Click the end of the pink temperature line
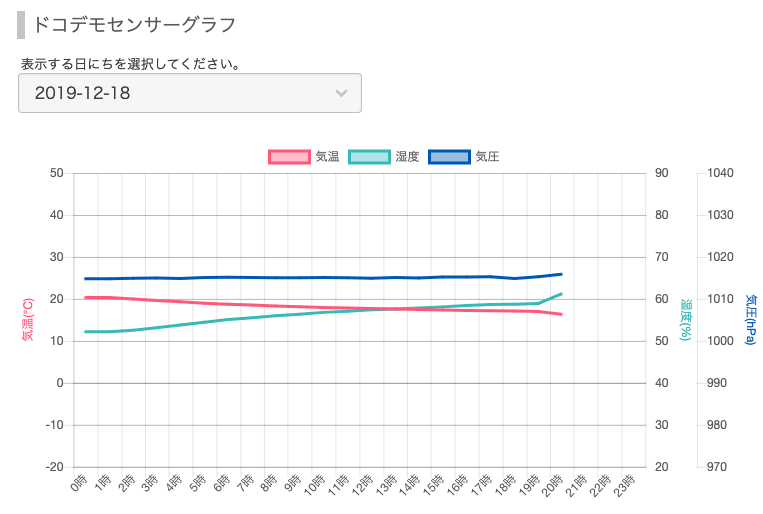Screen dimensions: 763x514 click(x=561, y=314)
